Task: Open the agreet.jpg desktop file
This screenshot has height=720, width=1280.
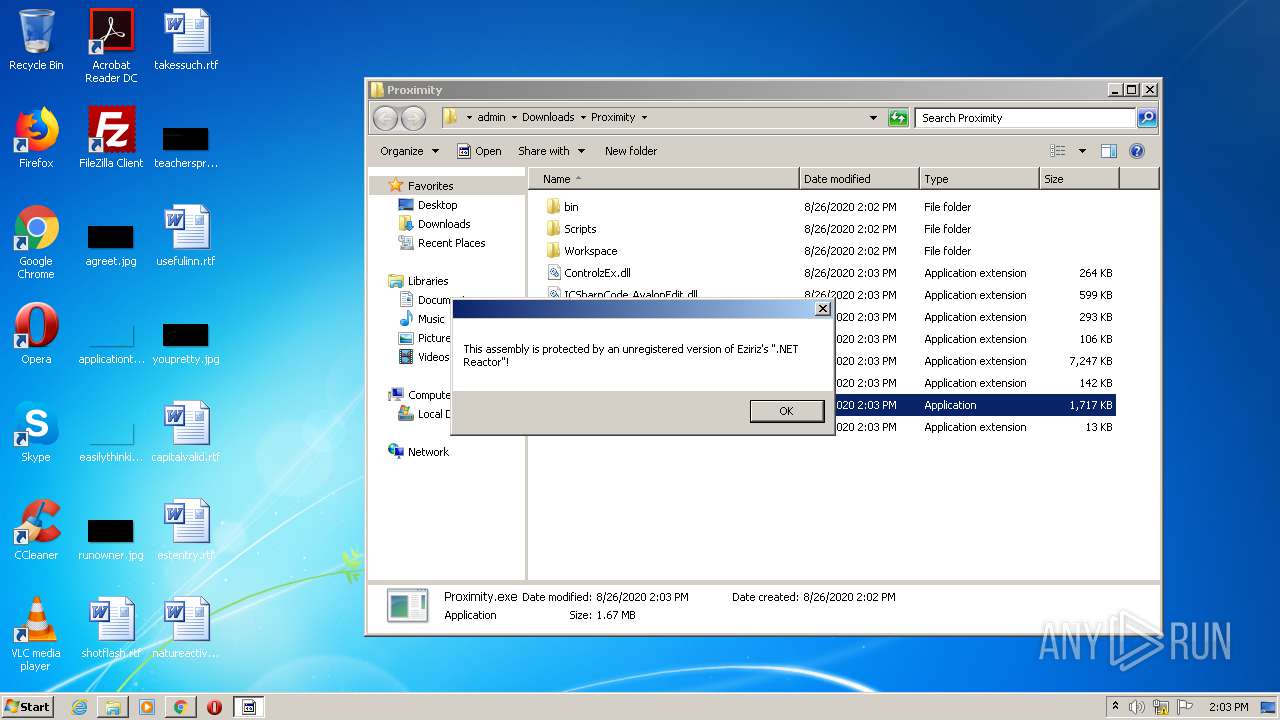Action: pos(111,245)
